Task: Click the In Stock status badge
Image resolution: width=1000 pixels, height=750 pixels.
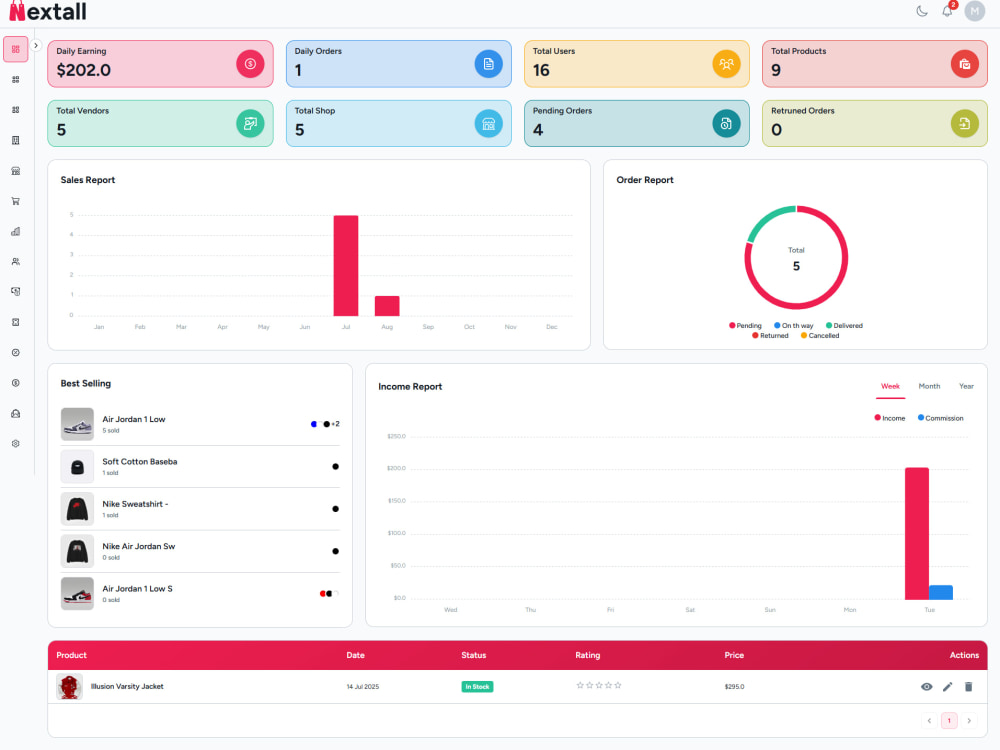Action: pos(477,687)
